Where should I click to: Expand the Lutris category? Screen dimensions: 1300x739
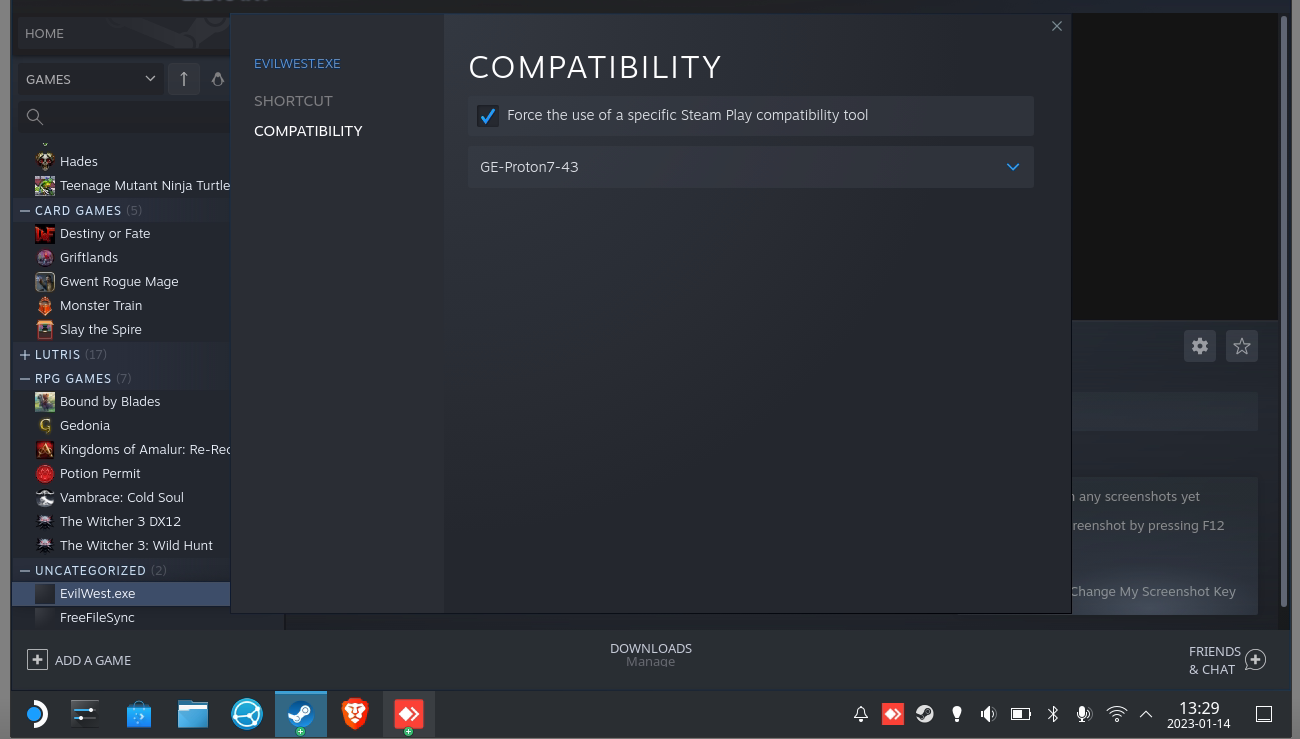coord(25,355)
